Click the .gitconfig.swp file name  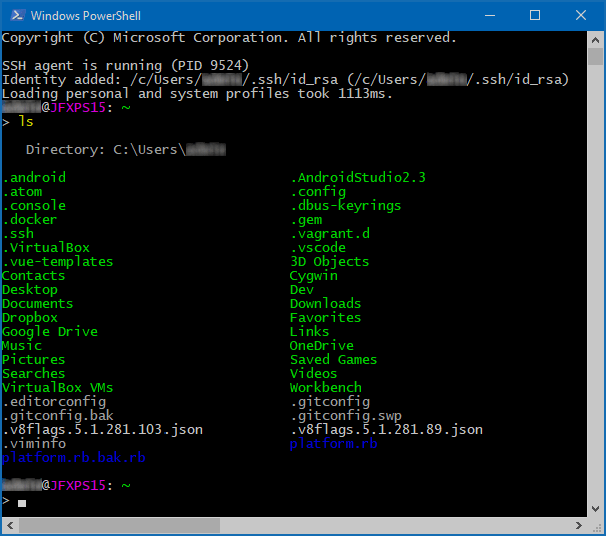click(x=346, y=416)
